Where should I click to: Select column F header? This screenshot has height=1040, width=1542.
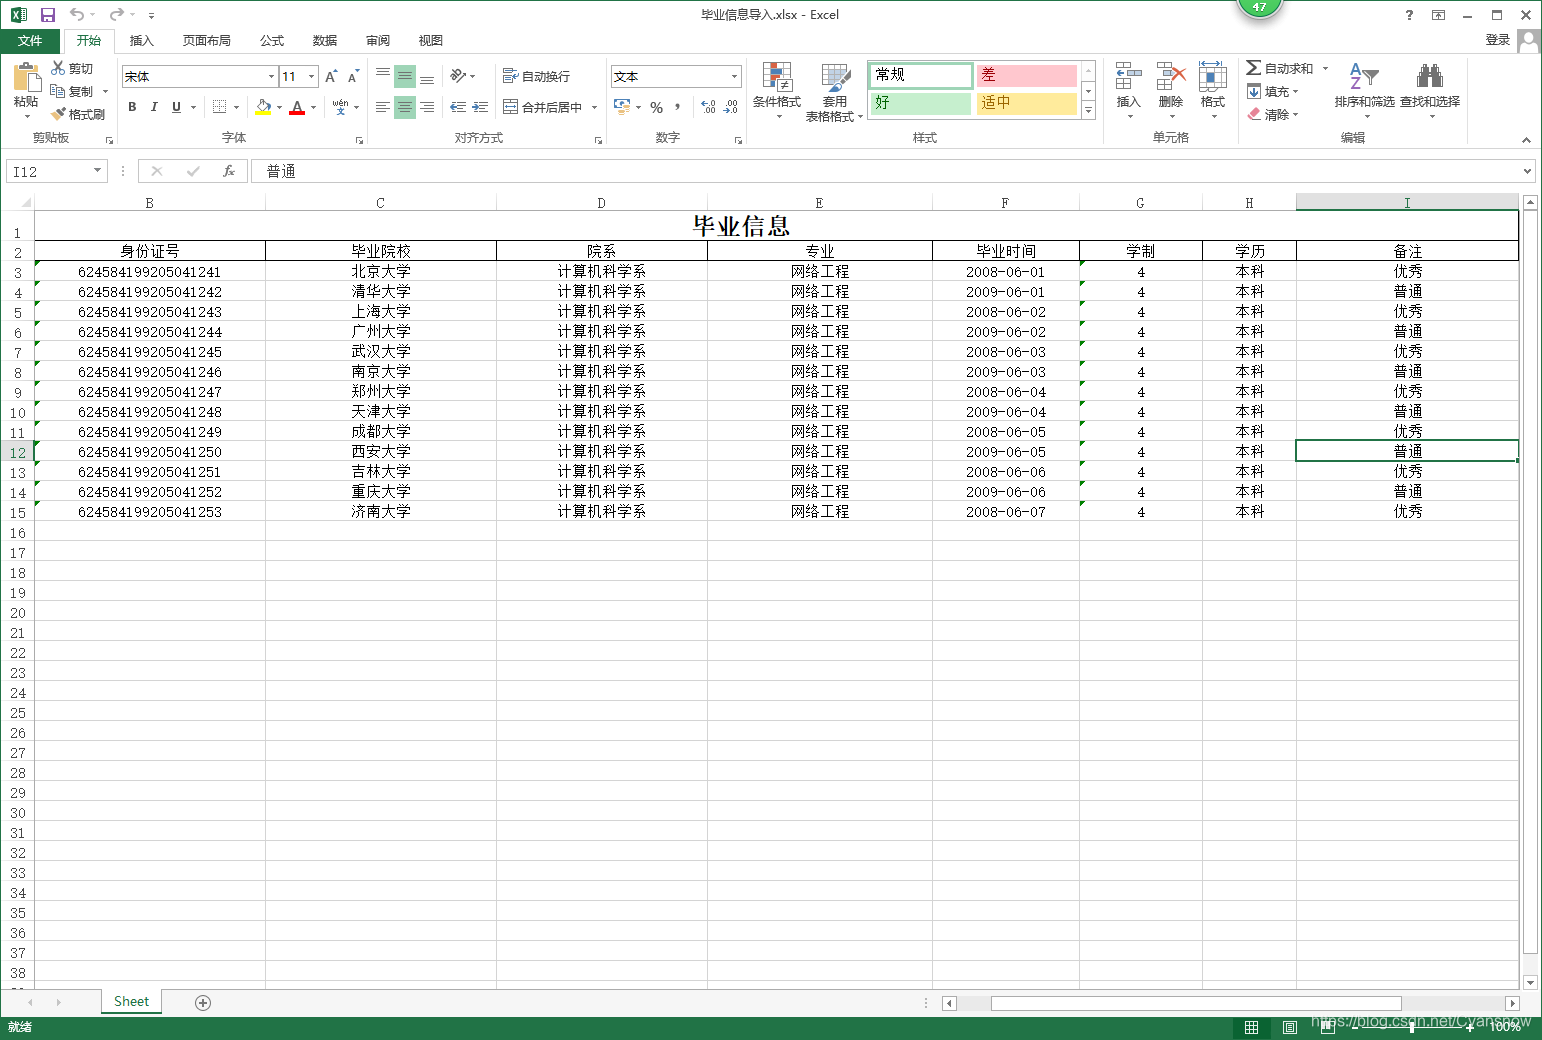pyautogui.click(x=1005, y=203)
